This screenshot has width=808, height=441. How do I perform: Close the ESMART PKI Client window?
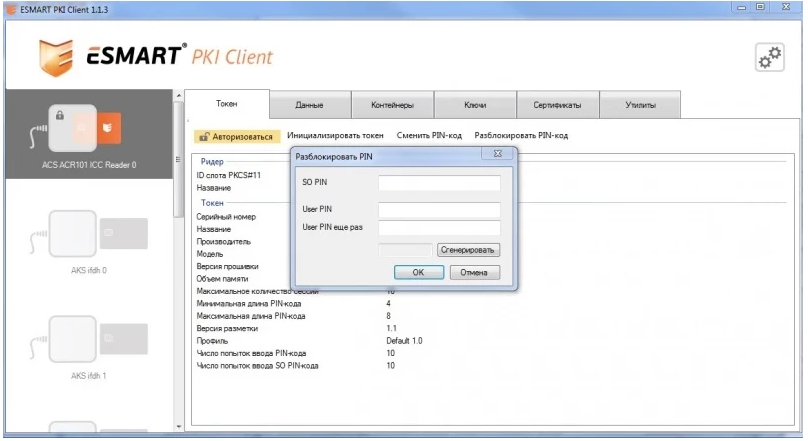click(x=786, y=7)
